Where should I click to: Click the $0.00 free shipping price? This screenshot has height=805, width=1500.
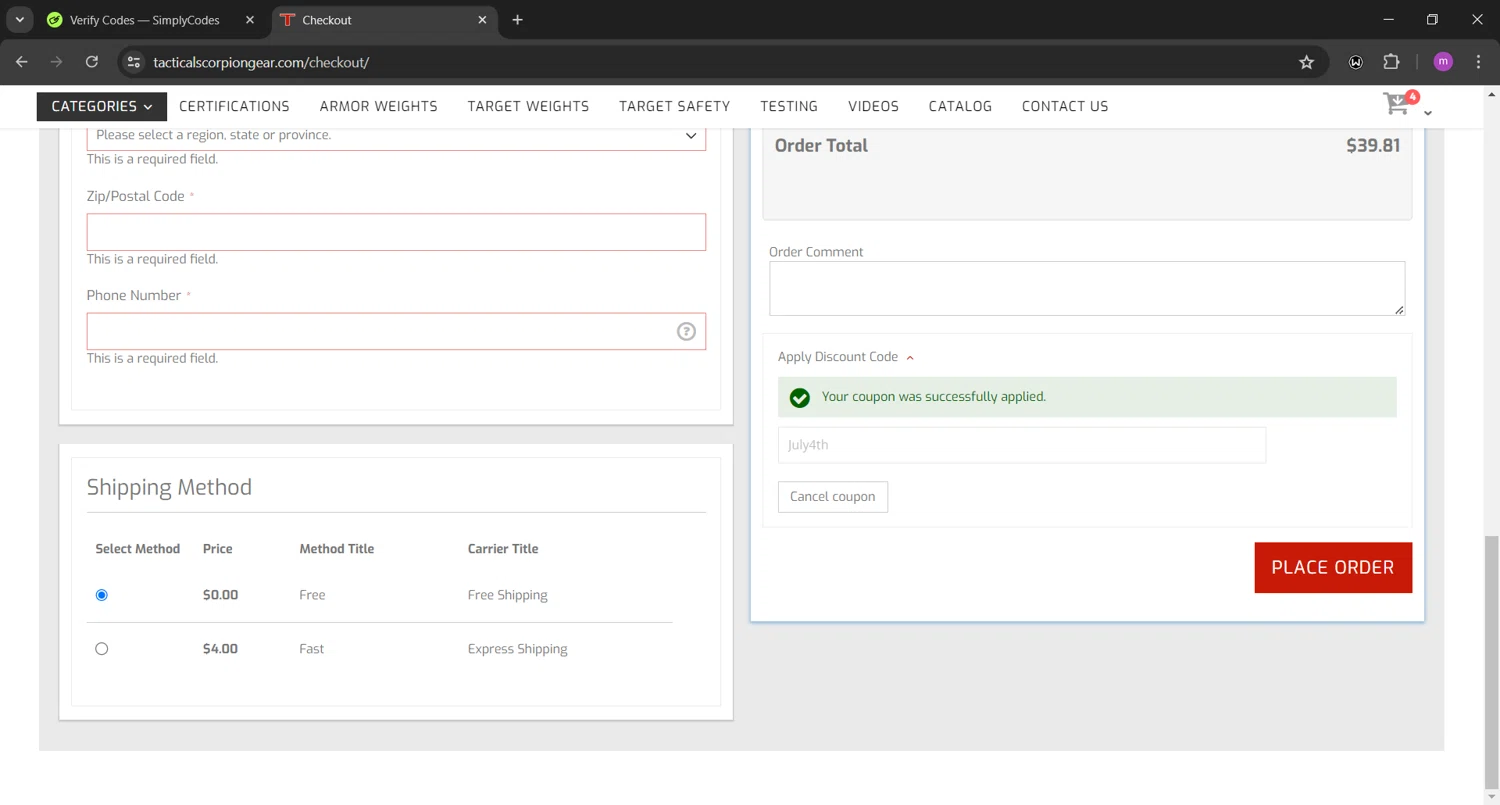[220, 595]
